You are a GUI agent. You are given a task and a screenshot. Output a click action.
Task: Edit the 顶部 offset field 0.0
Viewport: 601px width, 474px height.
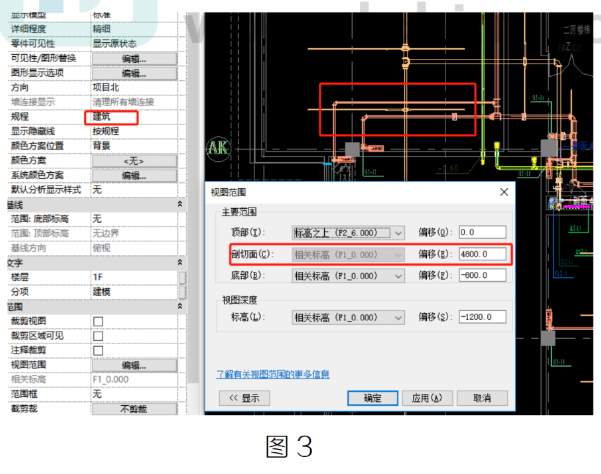pos(483,232)
